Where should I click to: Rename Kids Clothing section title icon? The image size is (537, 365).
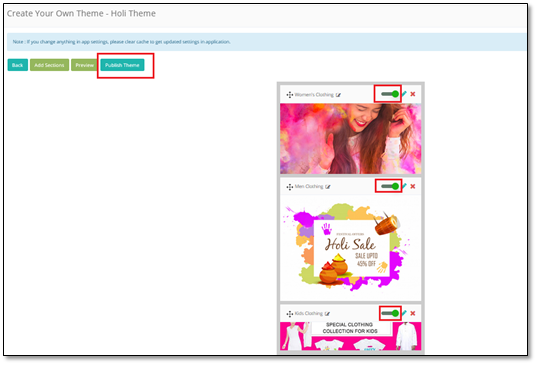pos(327,314)
